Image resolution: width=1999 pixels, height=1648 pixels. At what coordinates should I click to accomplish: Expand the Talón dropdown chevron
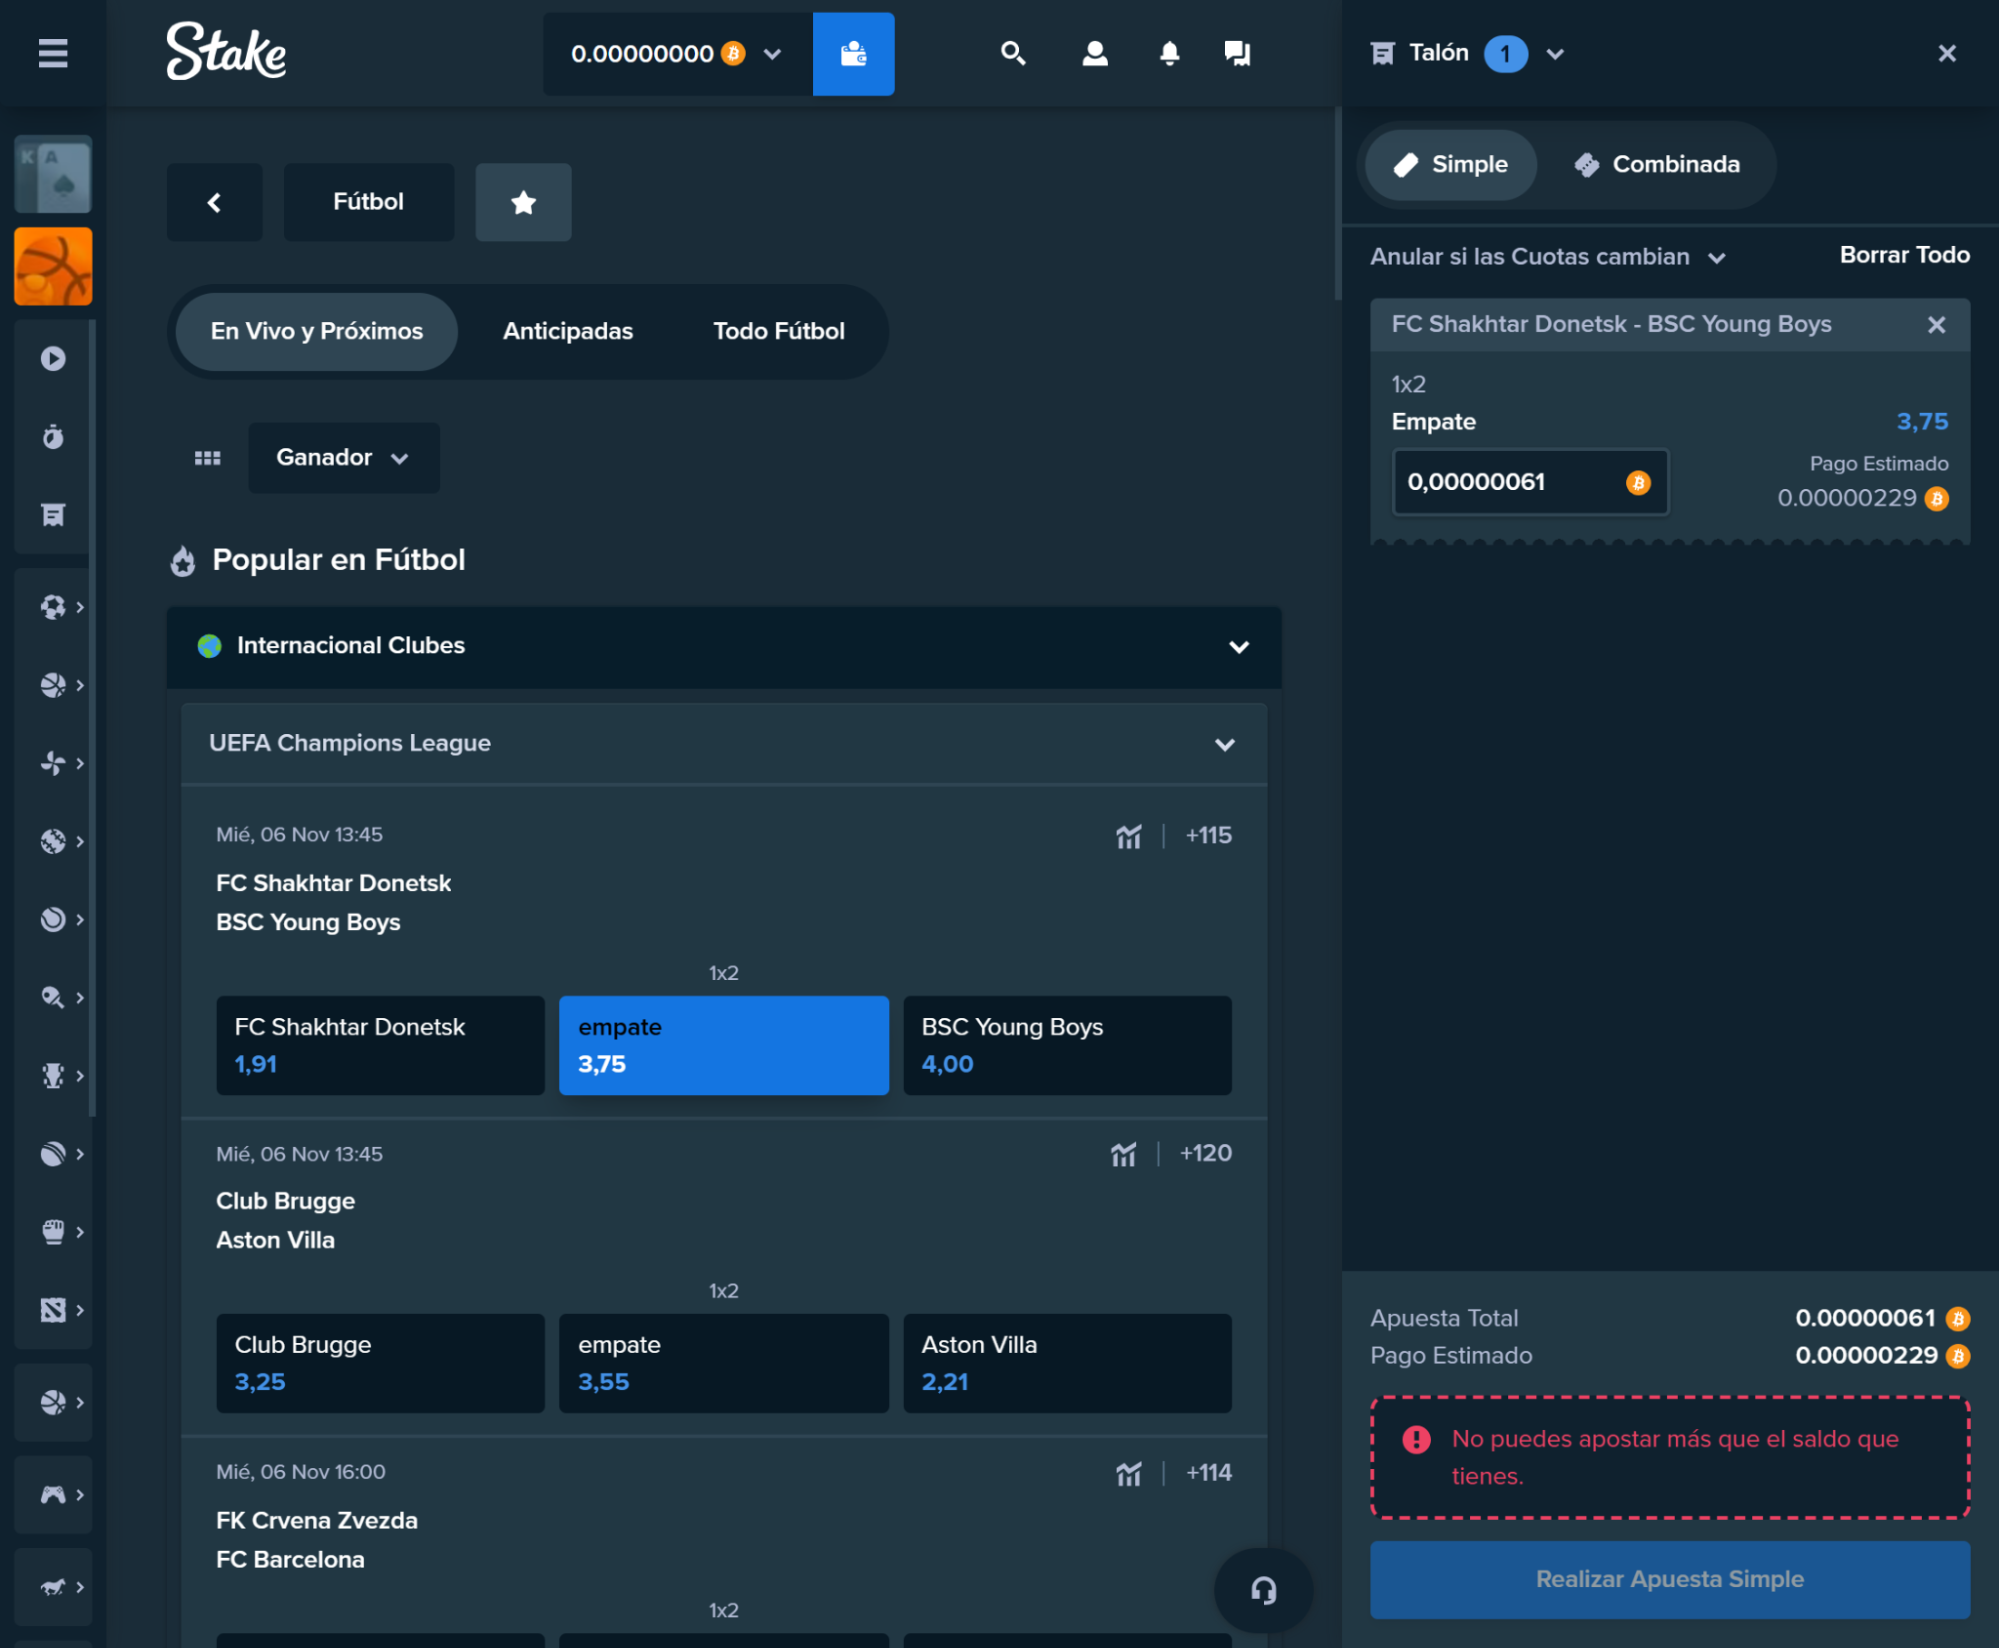[x=1554, y=54]
